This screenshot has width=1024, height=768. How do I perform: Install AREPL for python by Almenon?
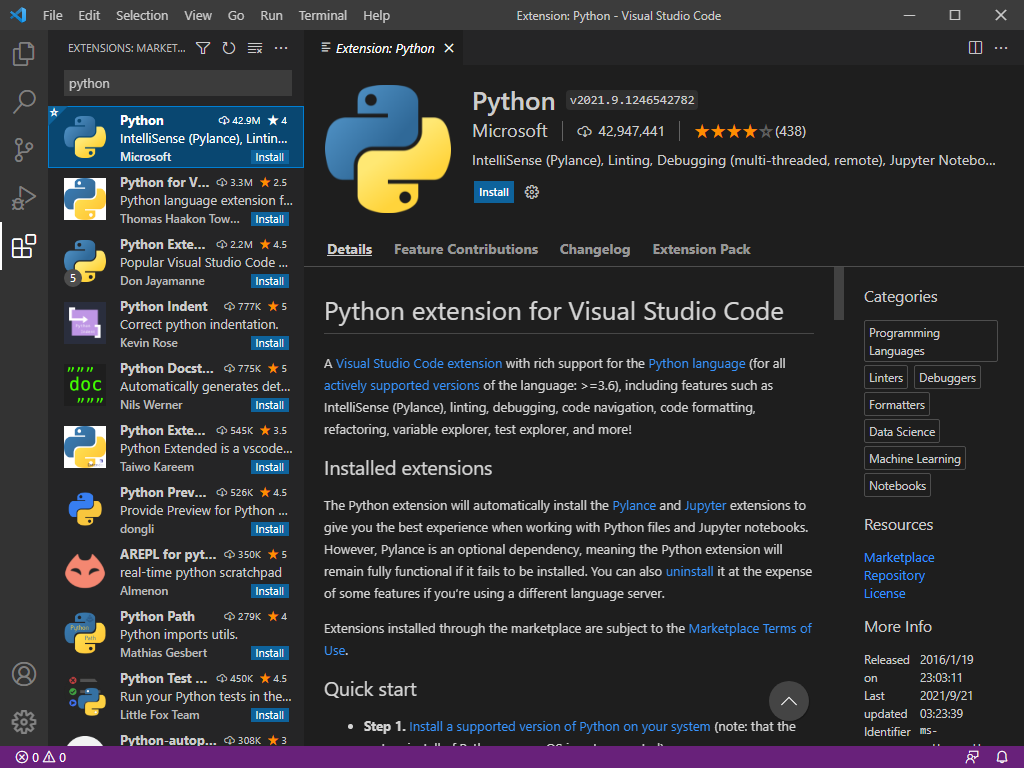270,592
